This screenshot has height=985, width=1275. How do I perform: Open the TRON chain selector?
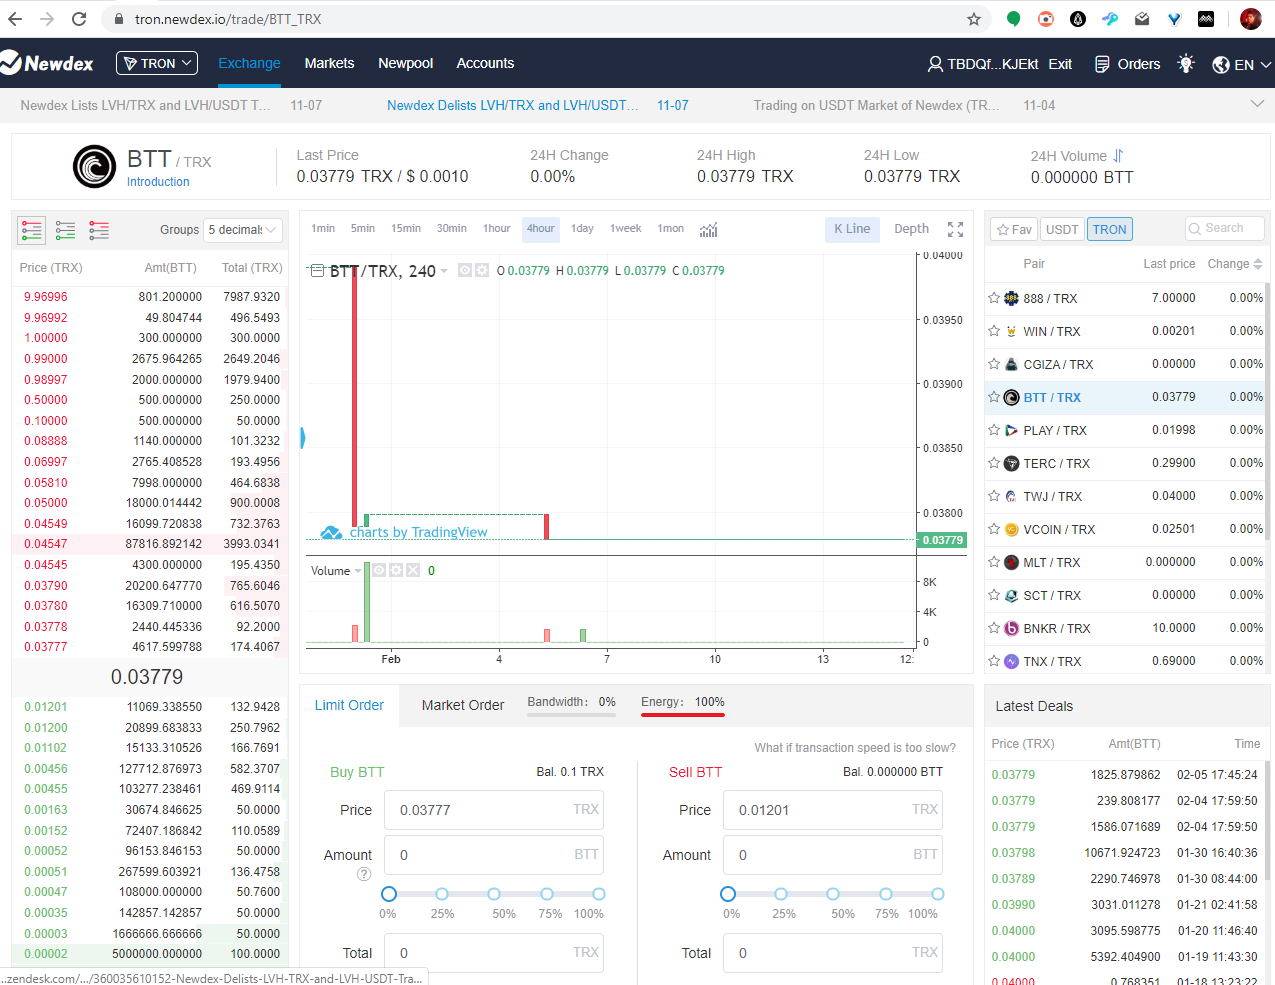pos(157,63)
